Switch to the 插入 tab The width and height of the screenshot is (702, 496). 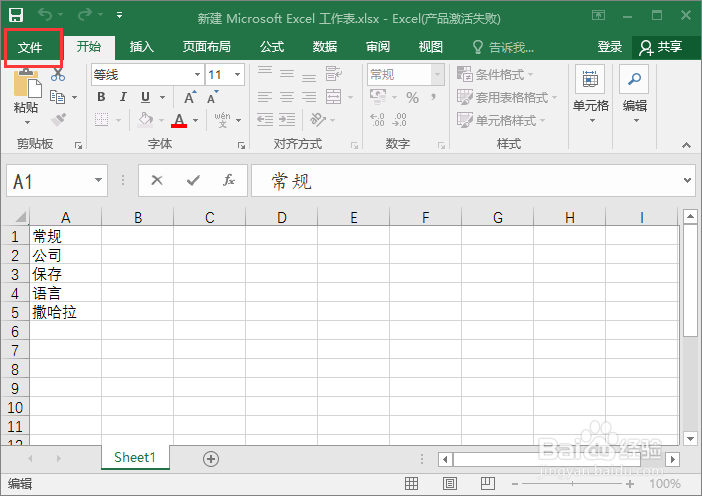(141, 47)
